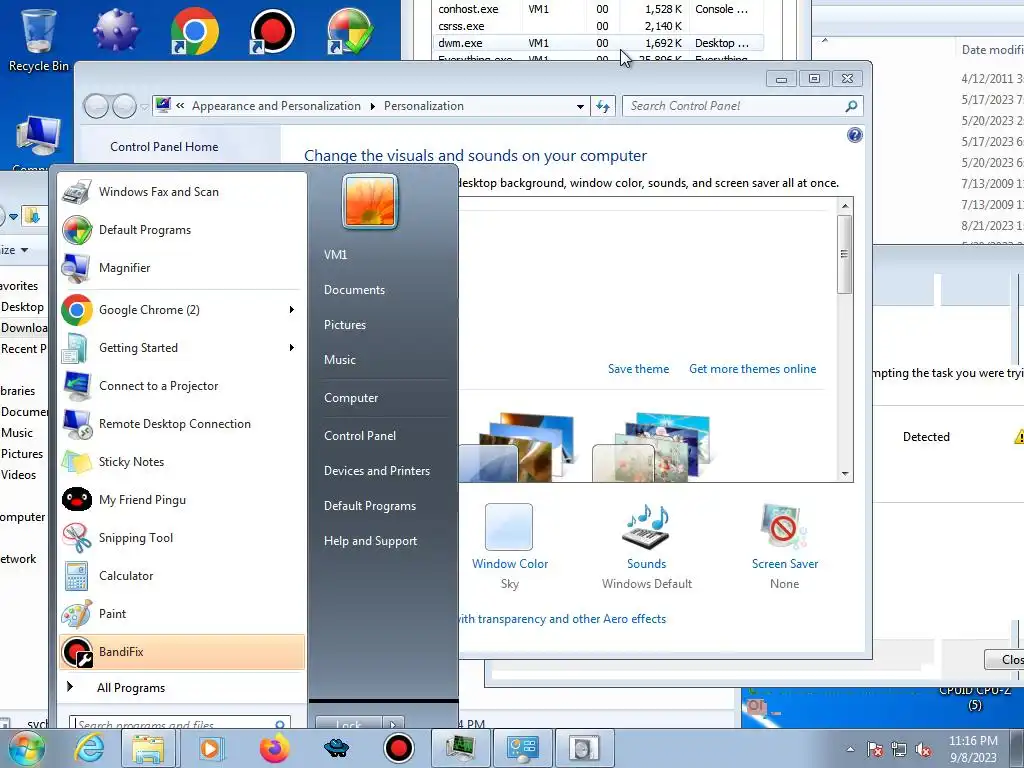Open VM1 personal folder
This screenshot has width=1024, height=768.
336,255
